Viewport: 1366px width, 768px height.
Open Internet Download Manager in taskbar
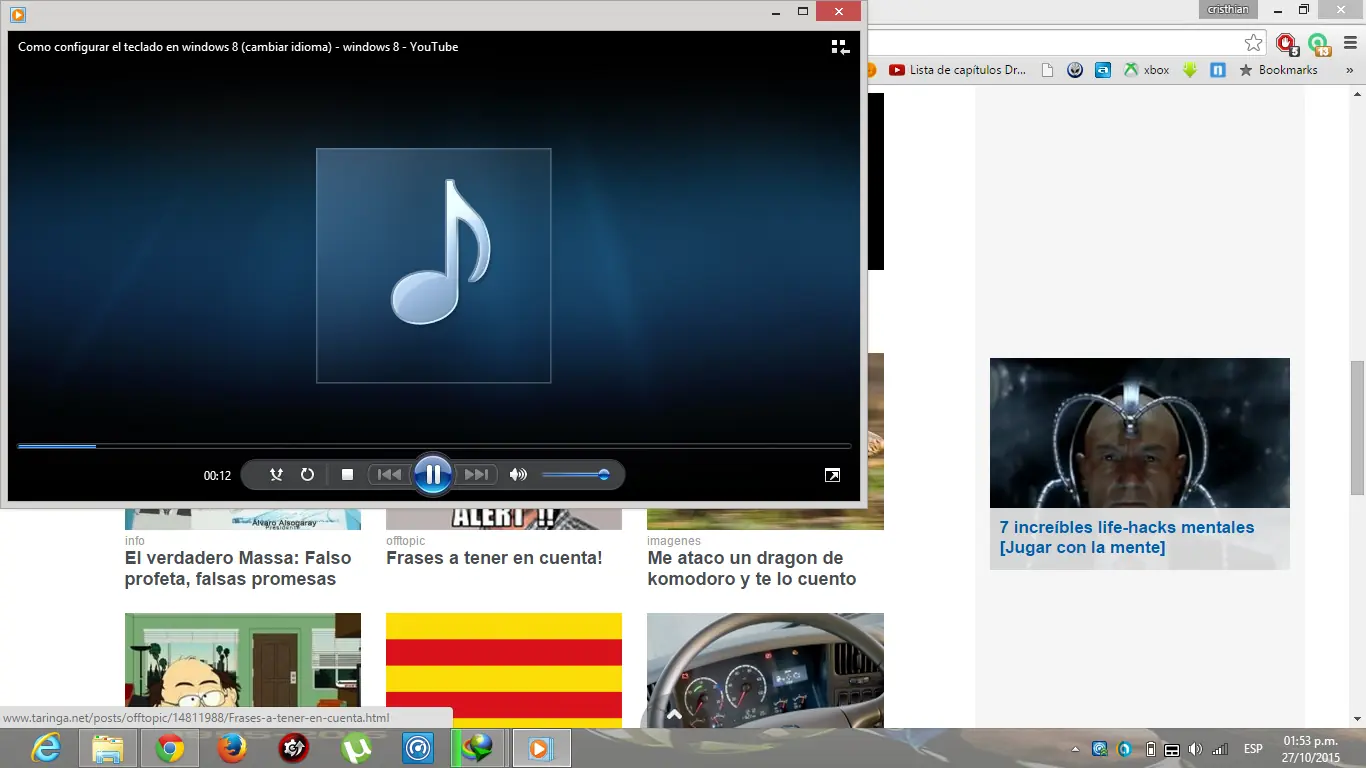478,748
